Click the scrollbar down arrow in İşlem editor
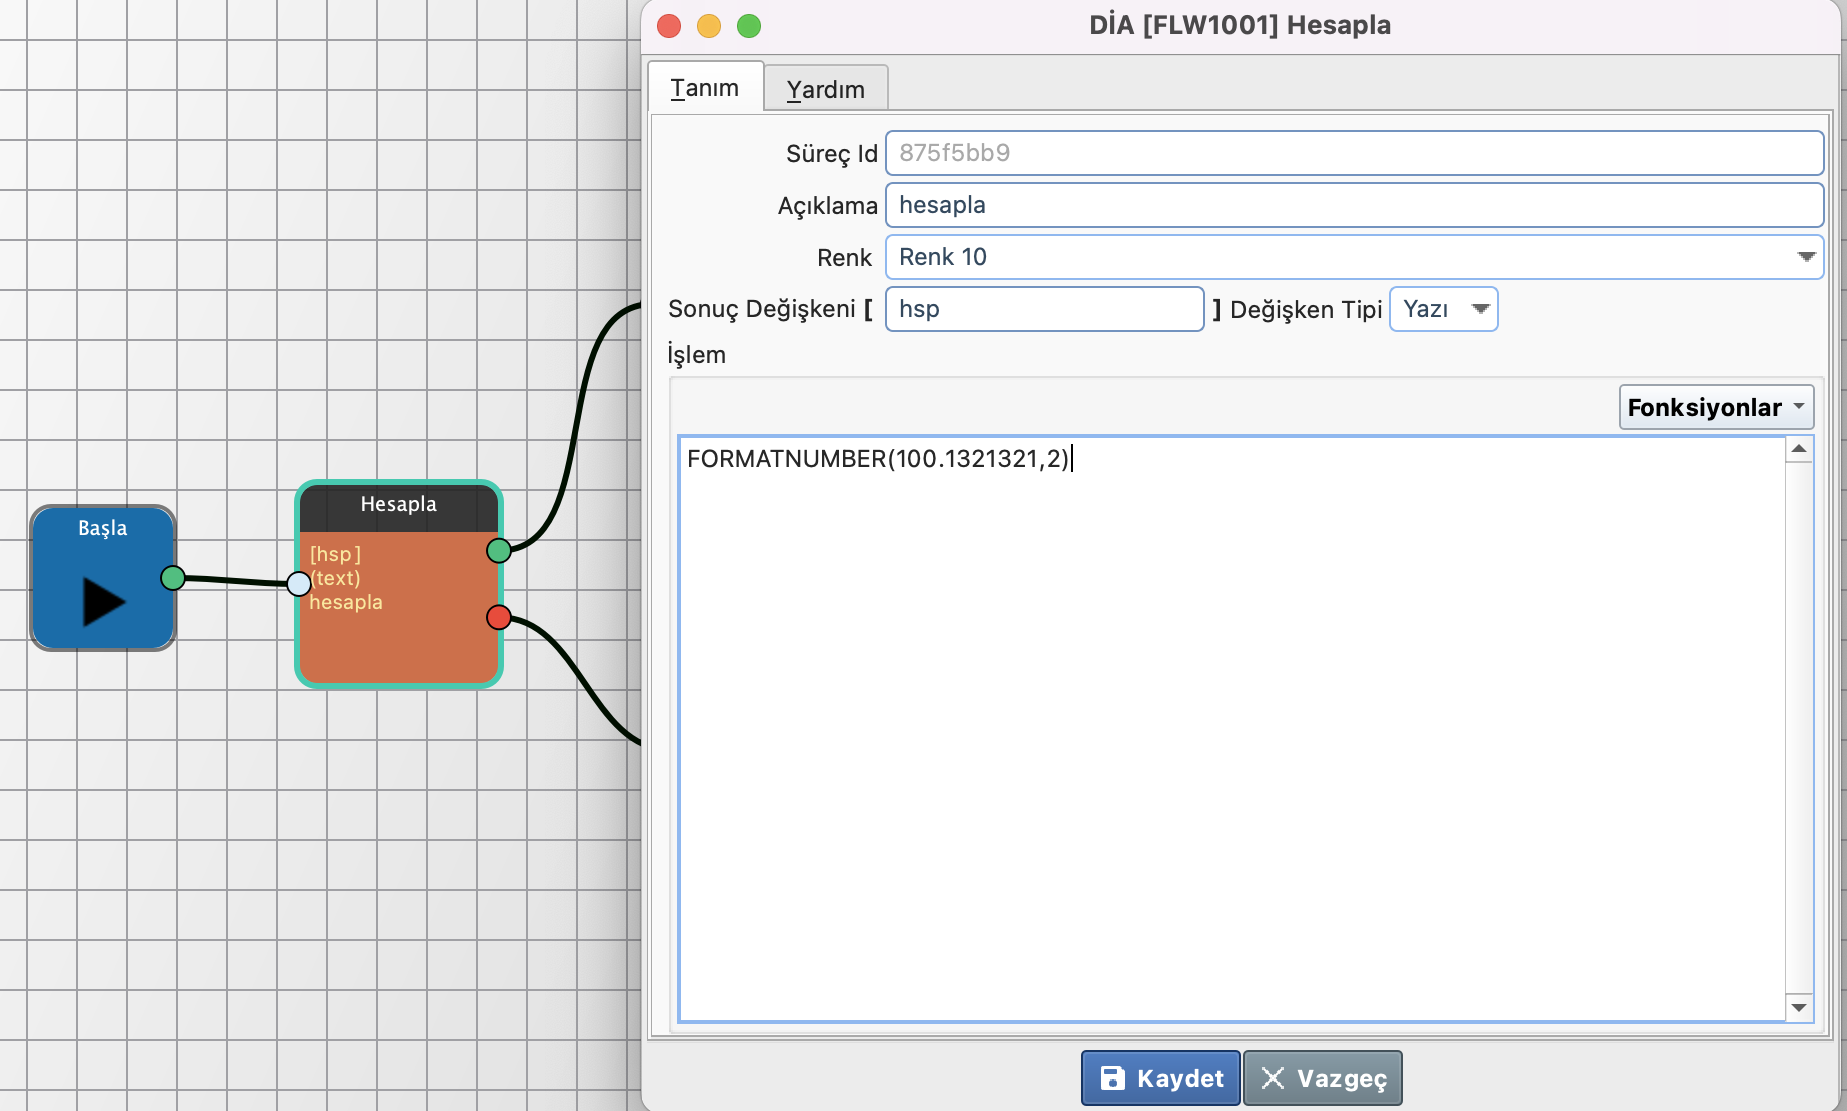 coord(1799,1007)
